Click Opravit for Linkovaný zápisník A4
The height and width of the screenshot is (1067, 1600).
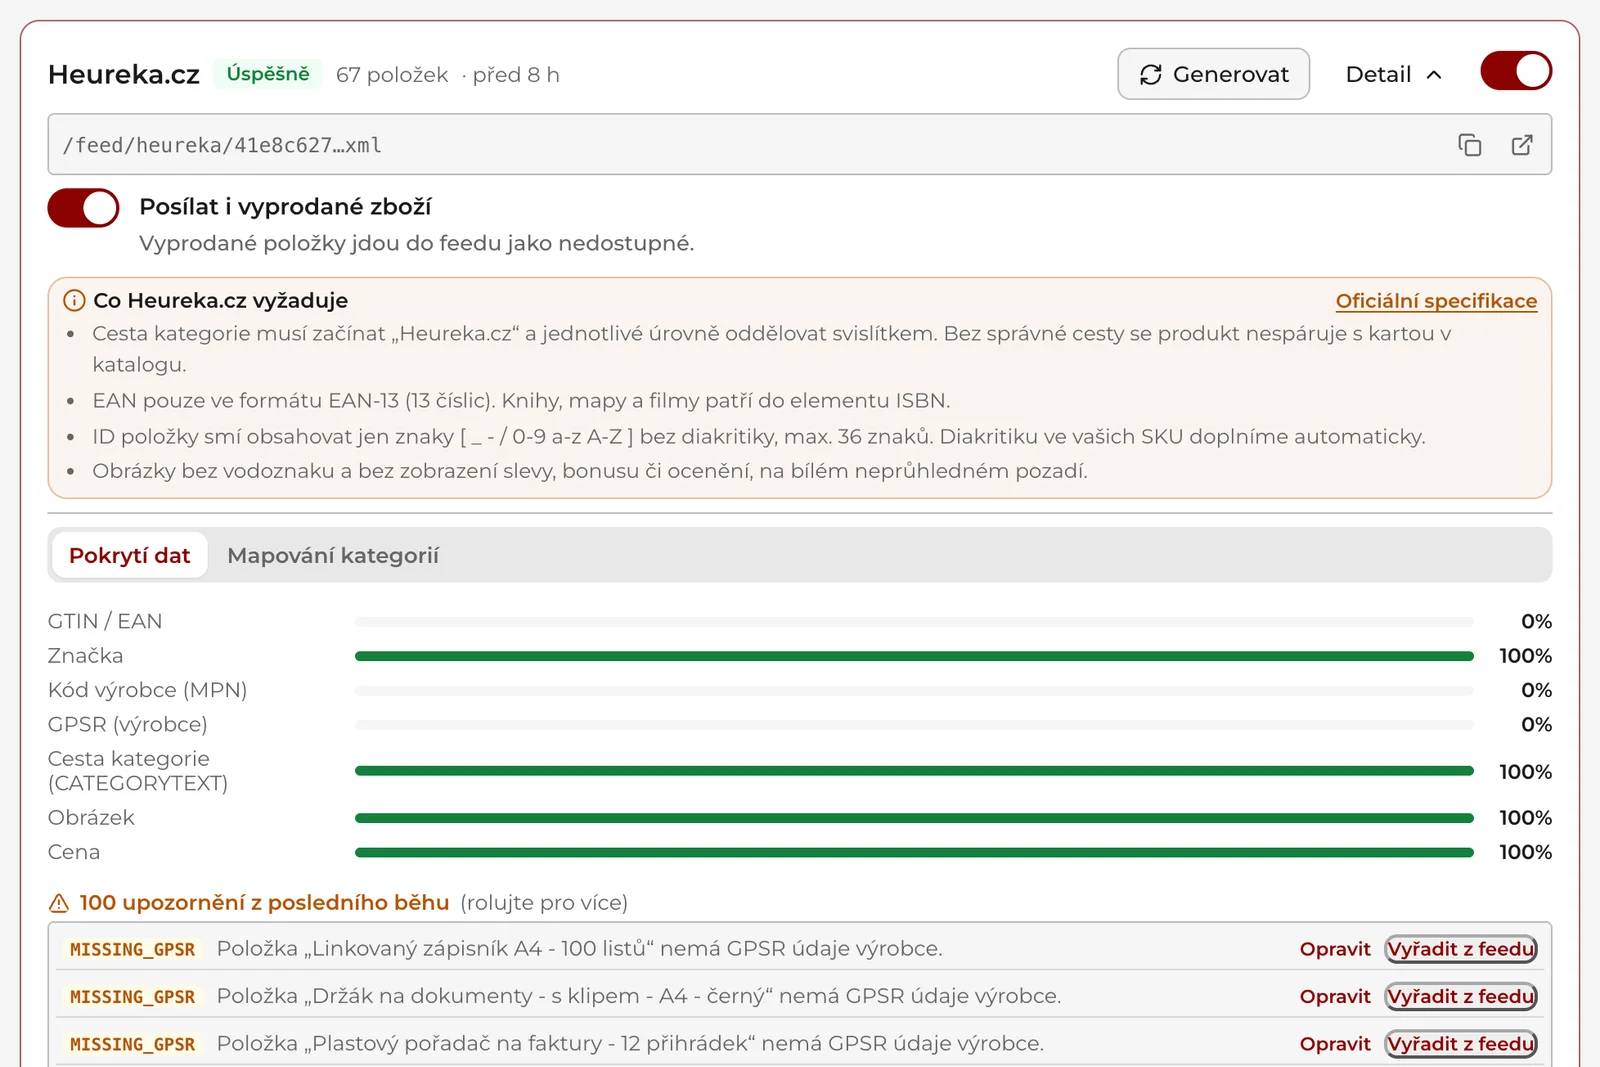1335,949
